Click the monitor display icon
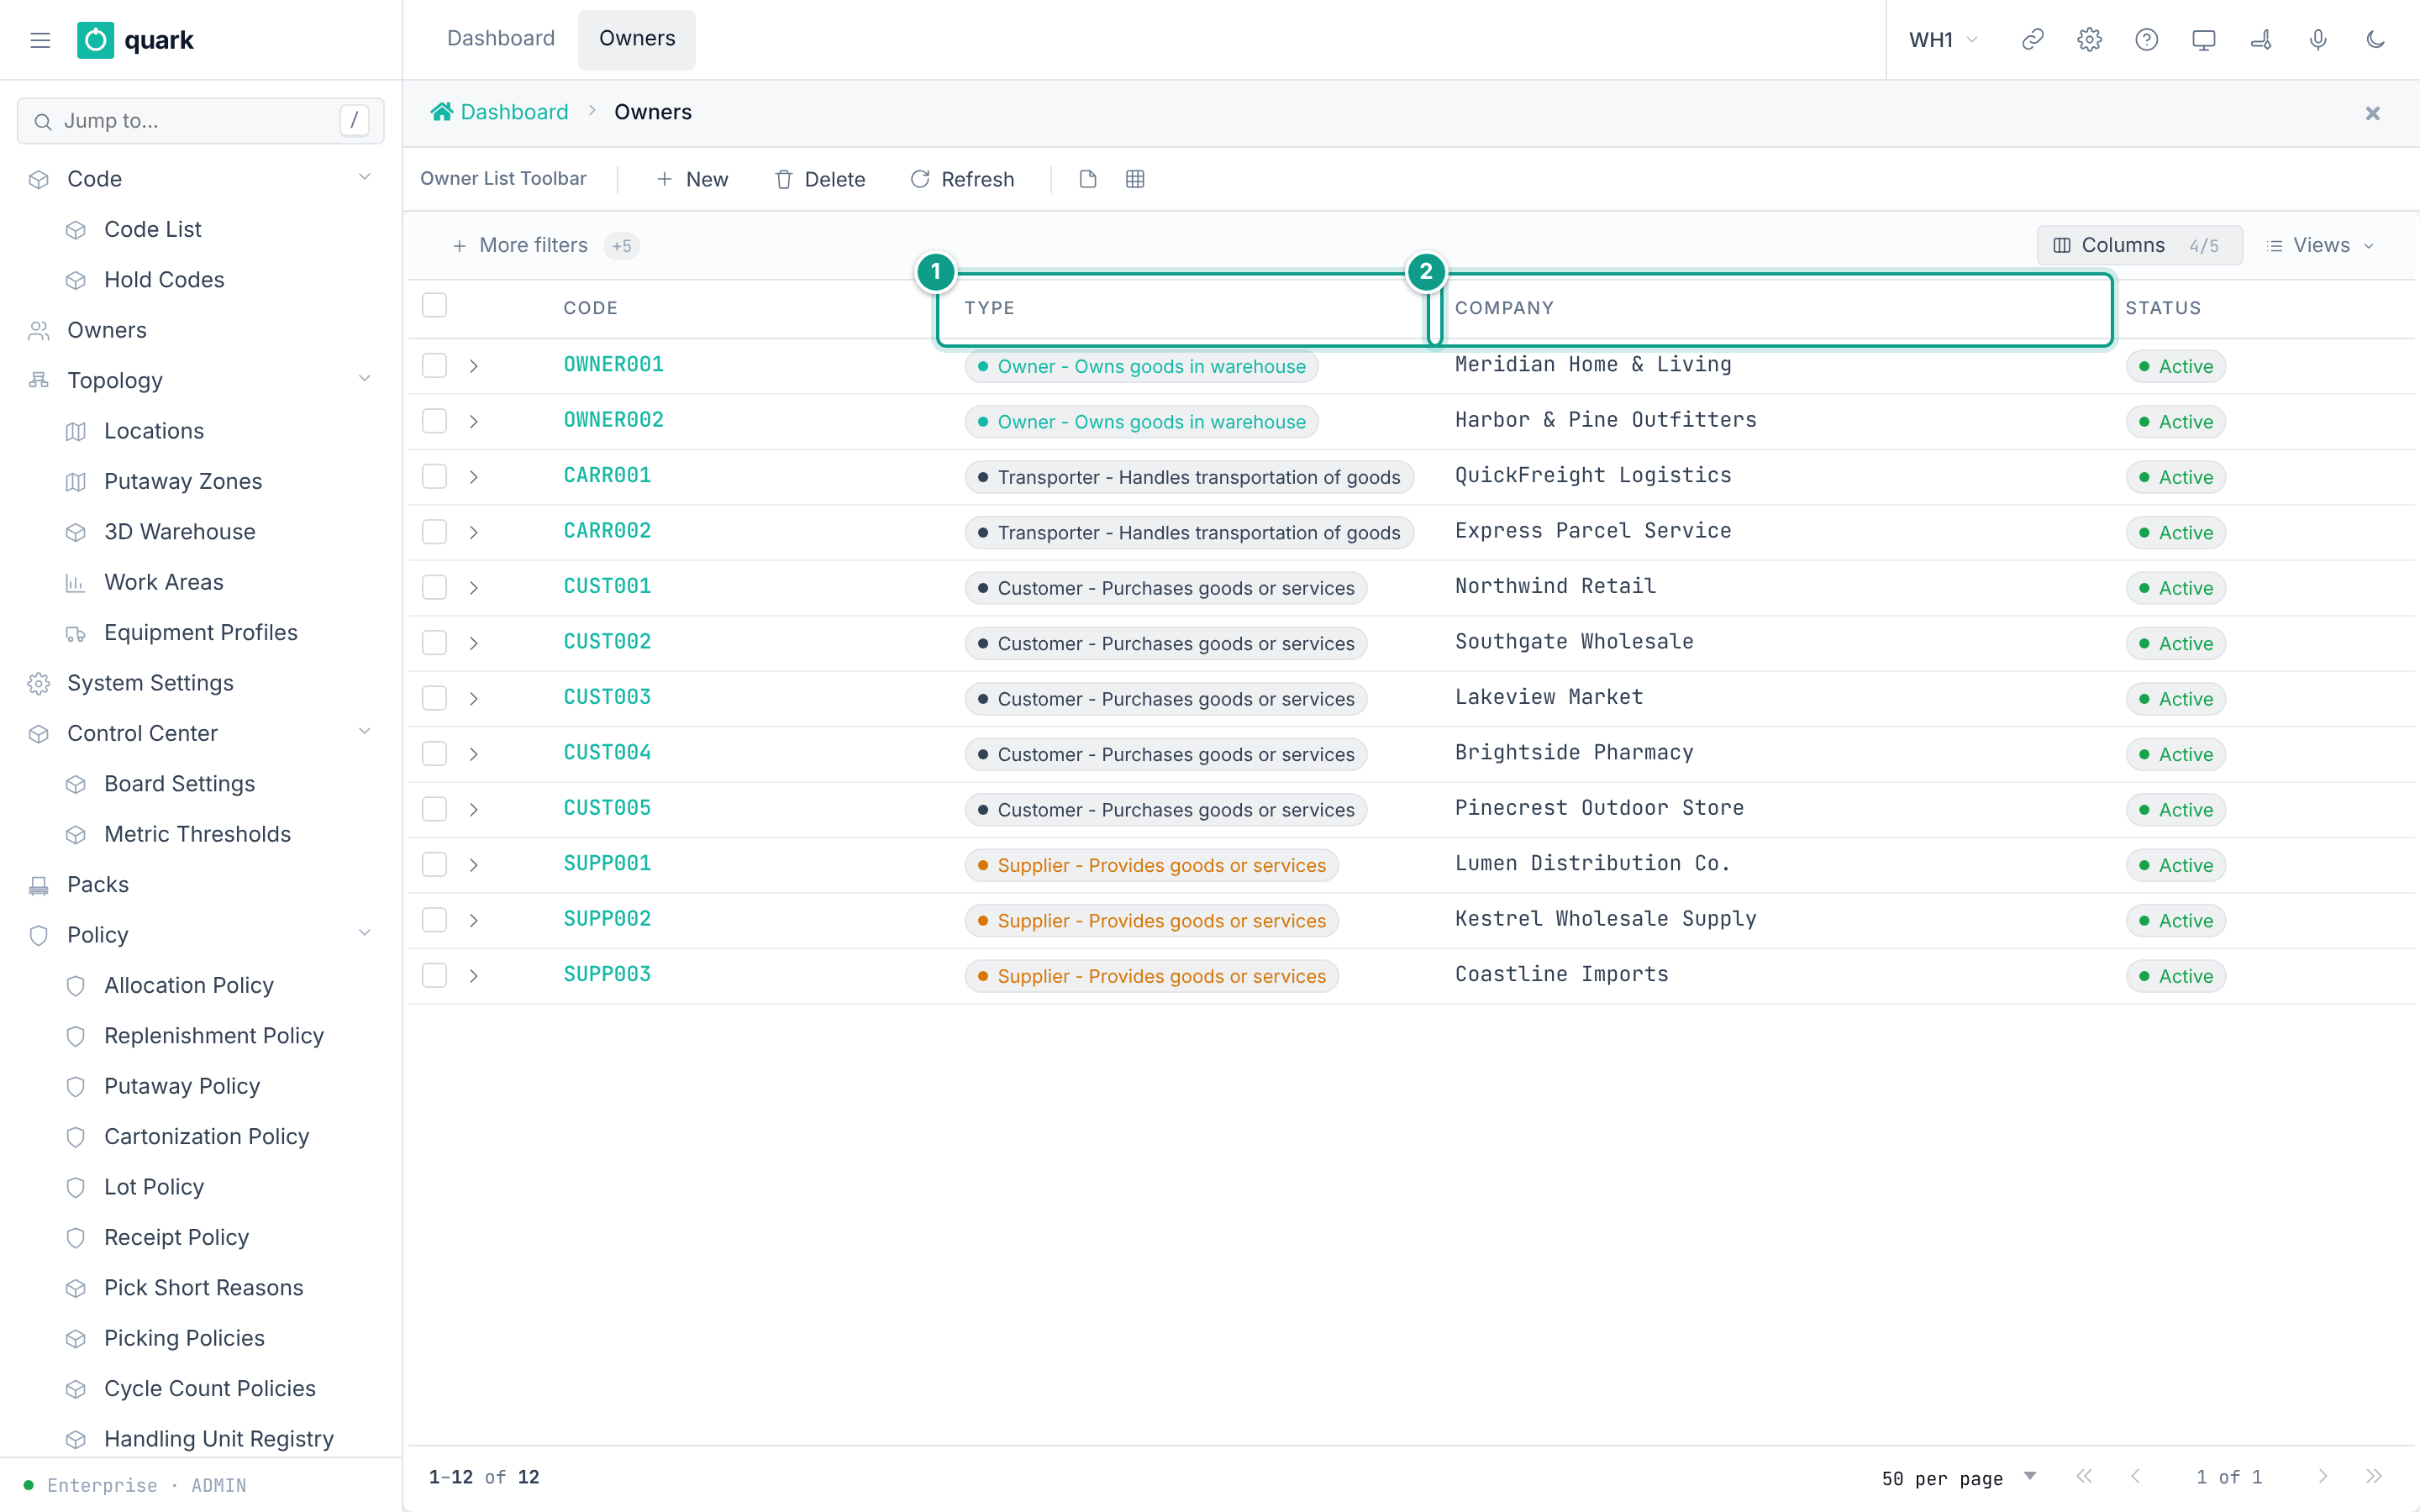This screenshot has height=1512, width=2420. click(2203, 40)
